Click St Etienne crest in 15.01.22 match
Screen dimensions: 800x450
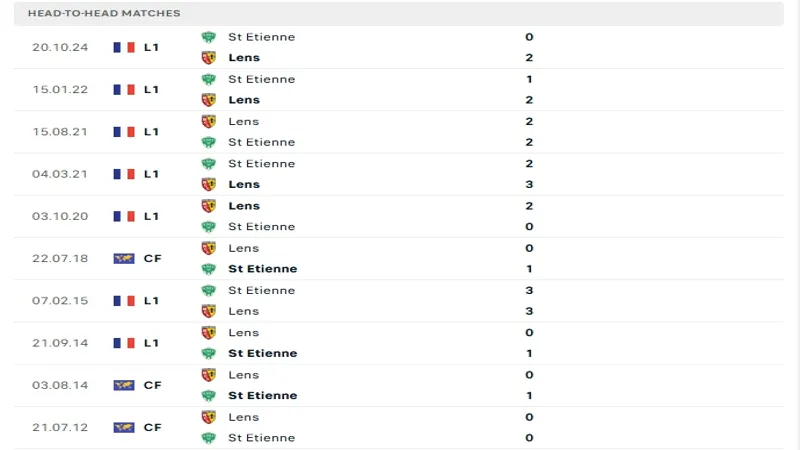point(209,79)
